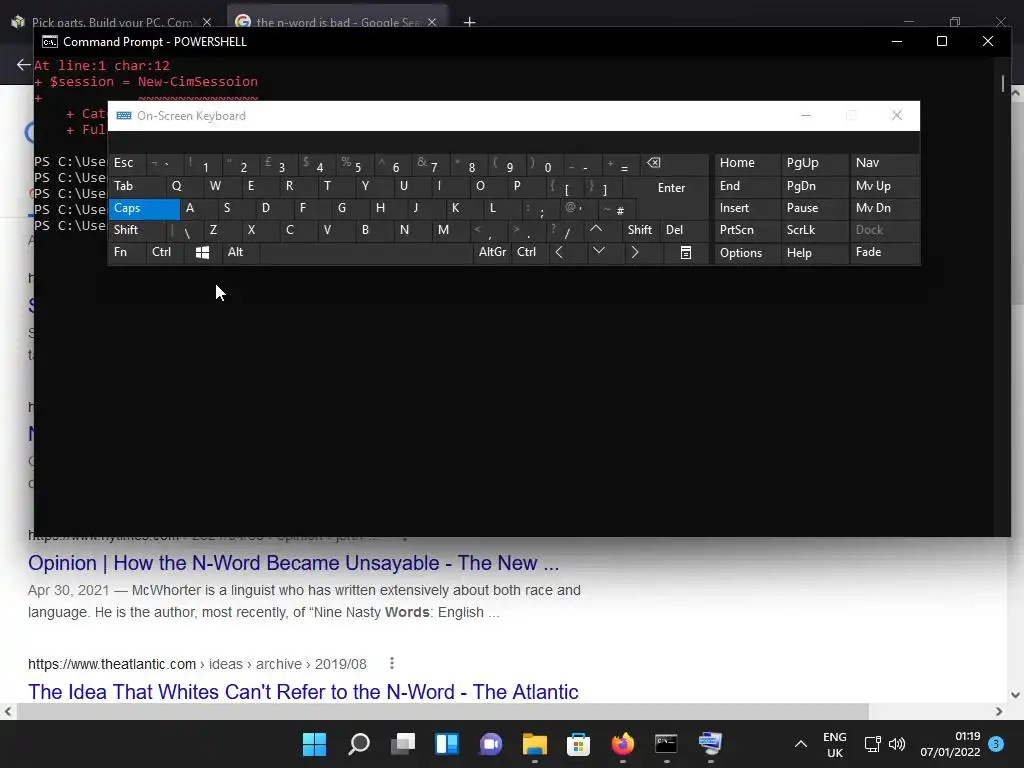Screen dimensions: 1024x768
Task: Open the Windows Start menu in taskbar
Action: click(x=314, y=744)
